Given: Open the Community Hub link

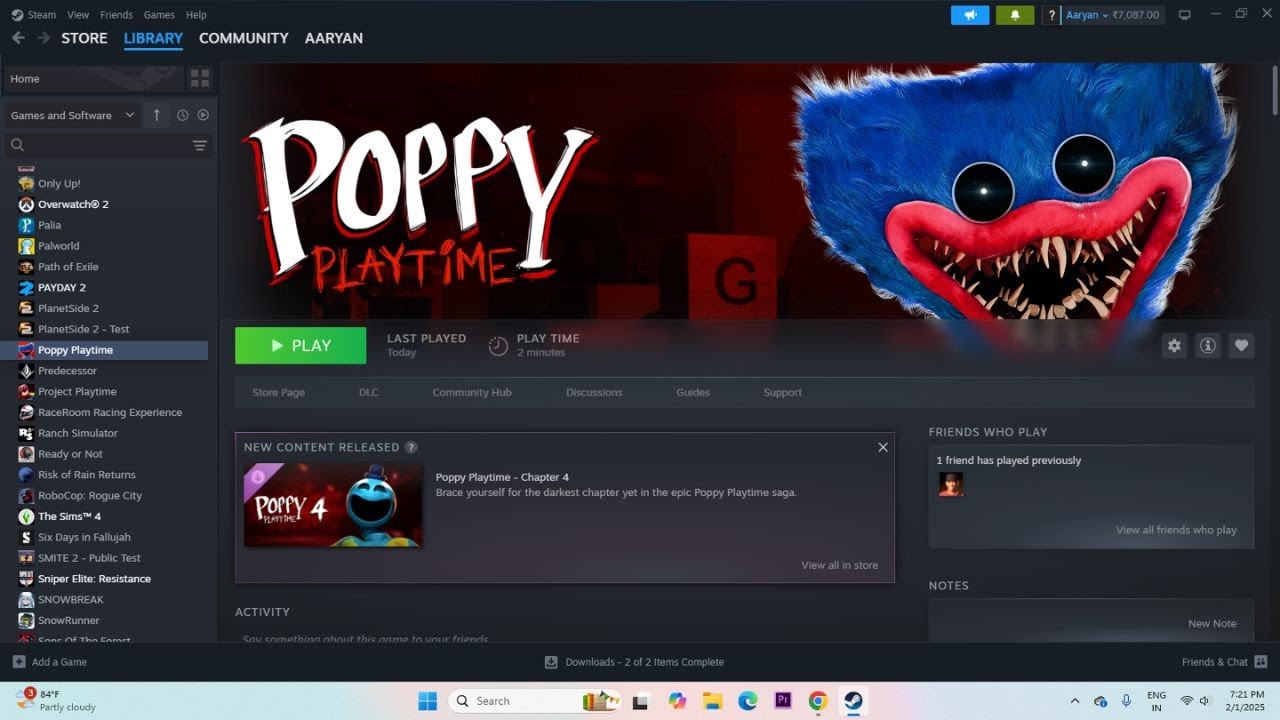Looking at the screenshot, I should pos(472,392).
